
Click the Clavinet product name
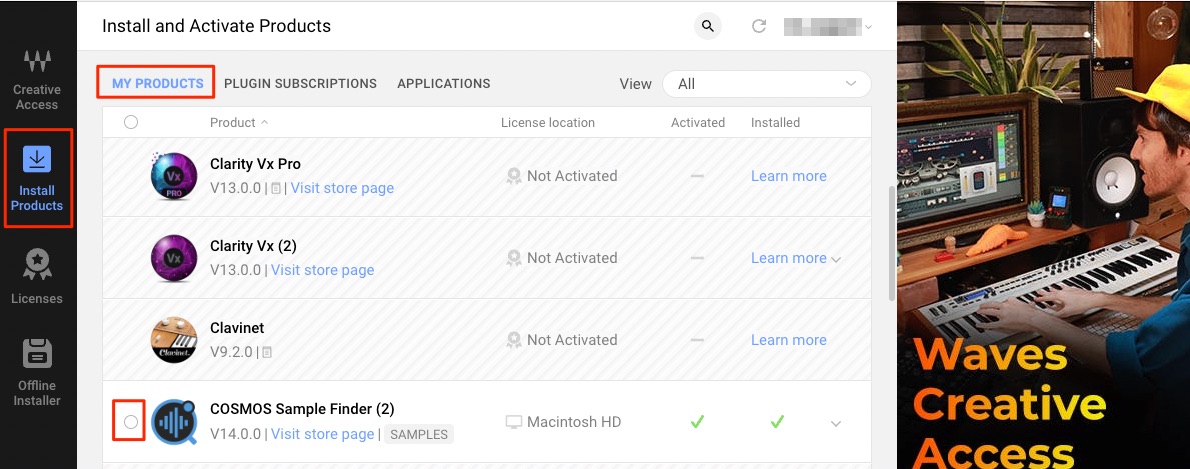click(x=237, y=328)
